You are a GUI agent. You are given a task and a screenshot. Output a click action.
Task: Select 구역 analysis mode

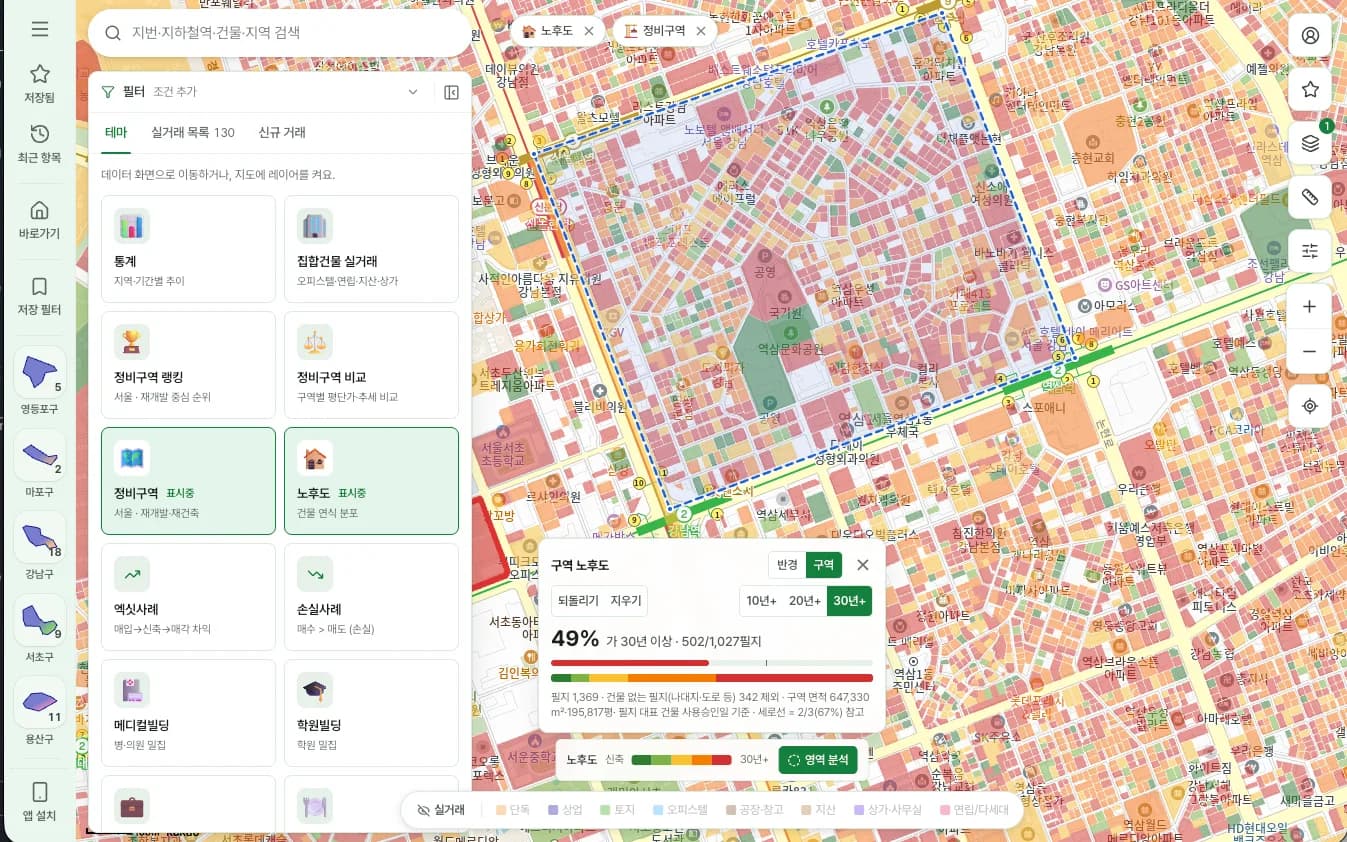(824, 565)
